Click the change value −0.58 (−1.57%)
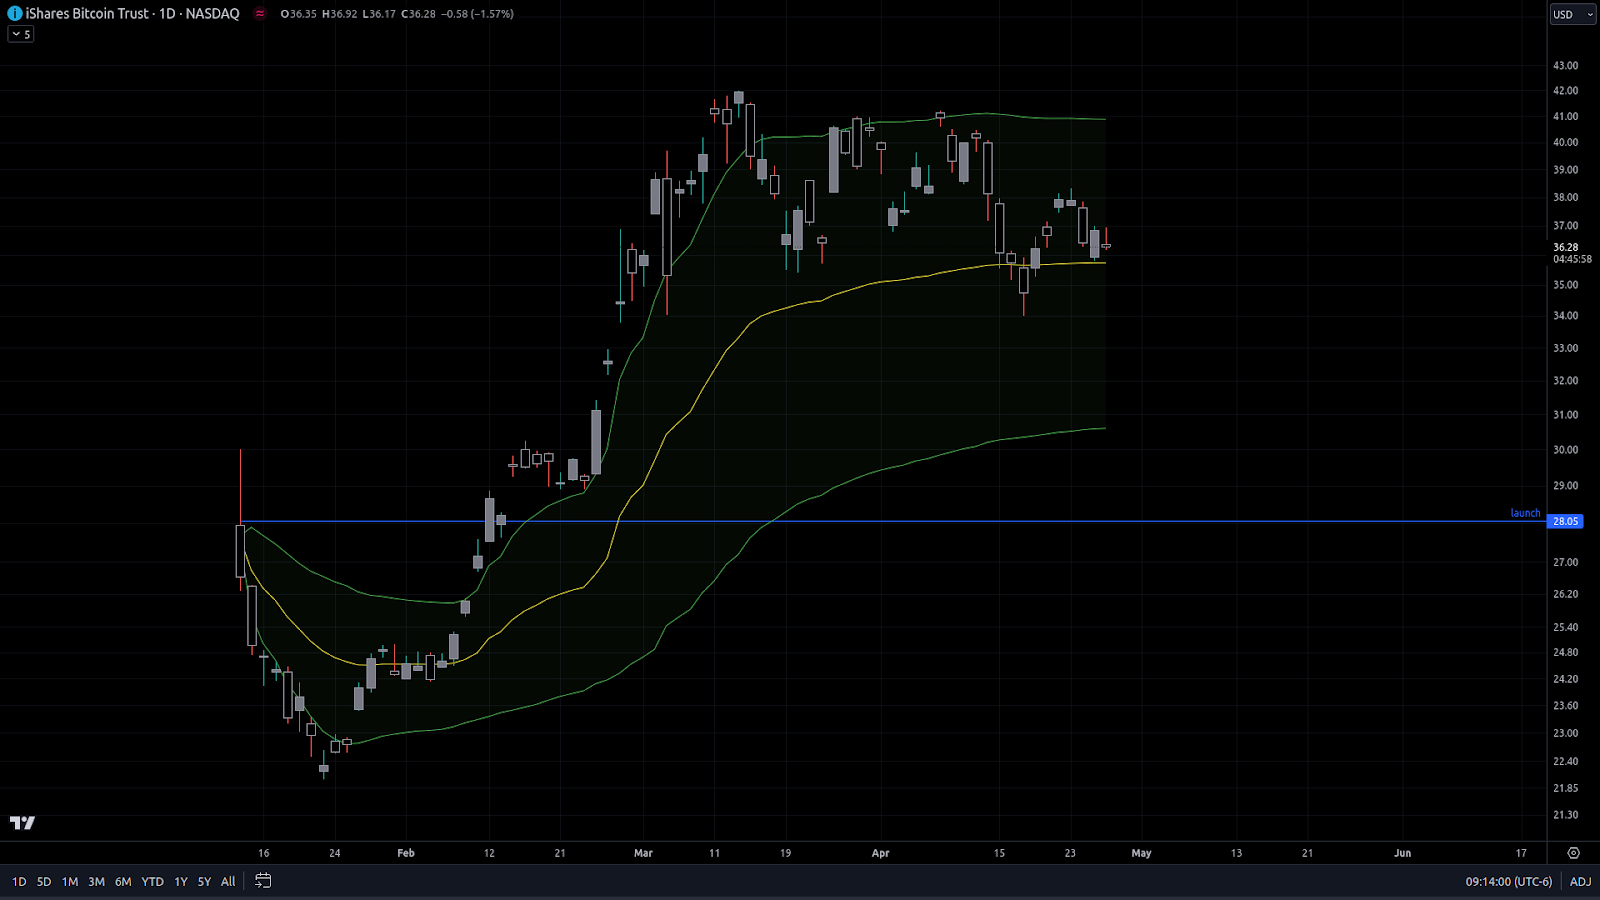Viewport: 1600px width, 900px height. tap(478, 14)
